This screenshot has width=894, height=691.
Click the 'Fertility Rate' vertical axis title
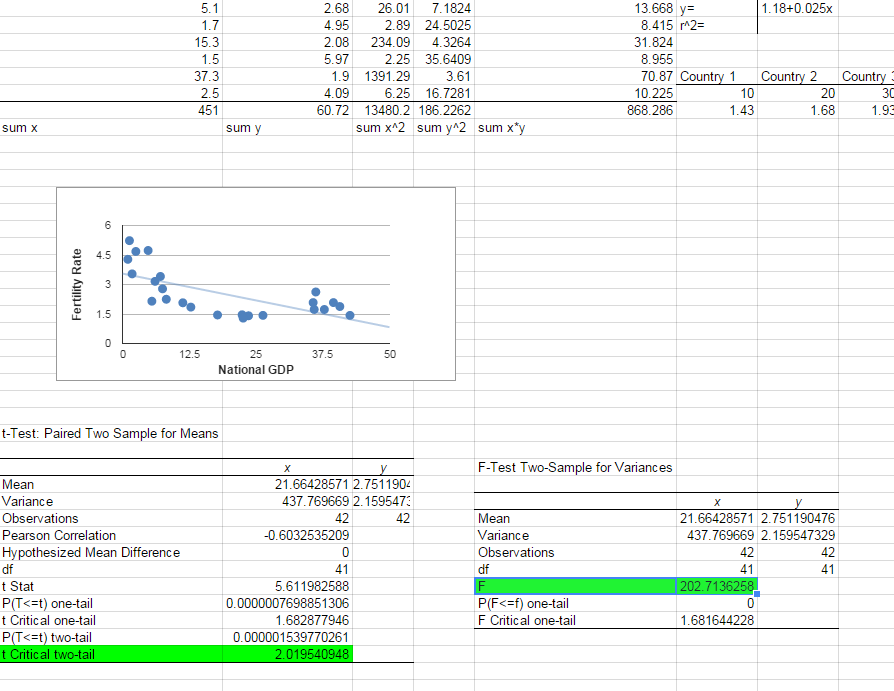click(x=77, y=284)
